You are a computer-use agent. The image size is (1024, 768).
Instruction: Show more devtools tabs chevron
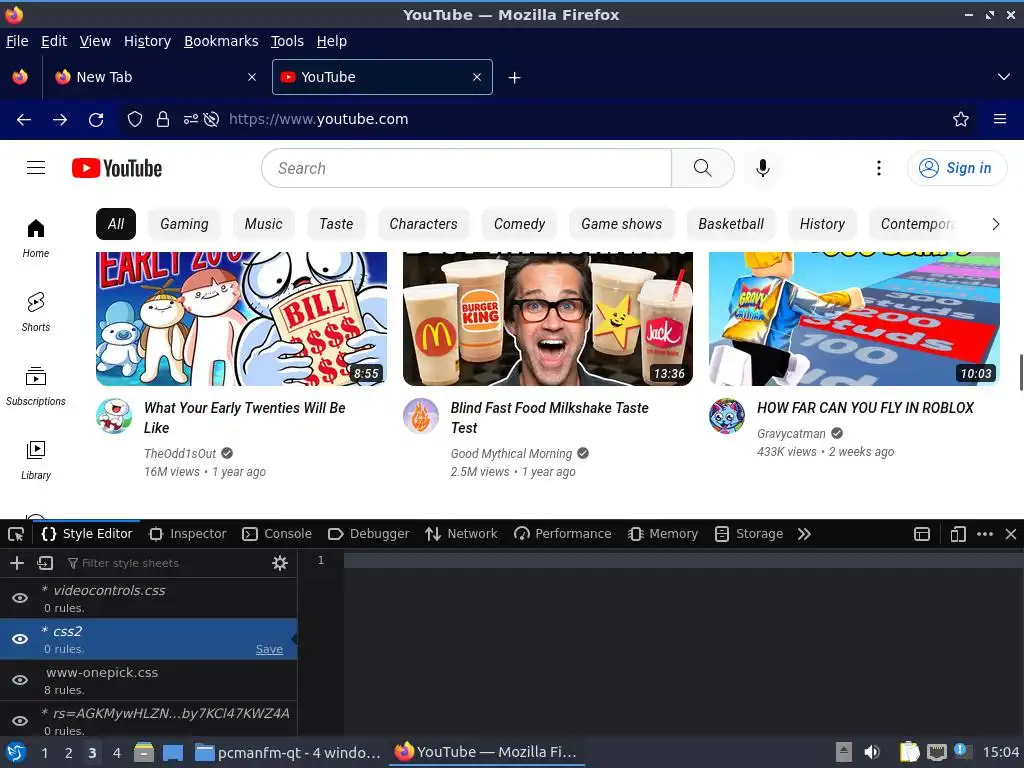[x=805, y=534]
